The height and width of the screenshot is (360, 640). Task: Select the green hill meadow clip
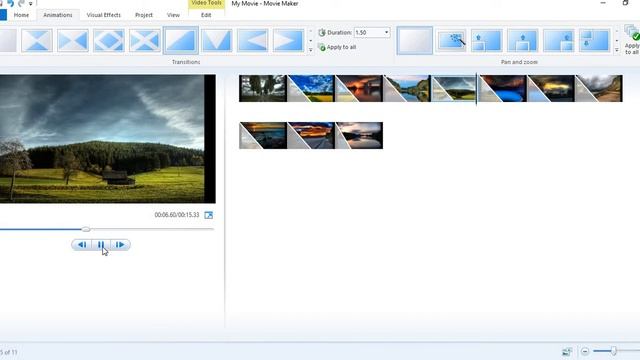pos(454,88)
